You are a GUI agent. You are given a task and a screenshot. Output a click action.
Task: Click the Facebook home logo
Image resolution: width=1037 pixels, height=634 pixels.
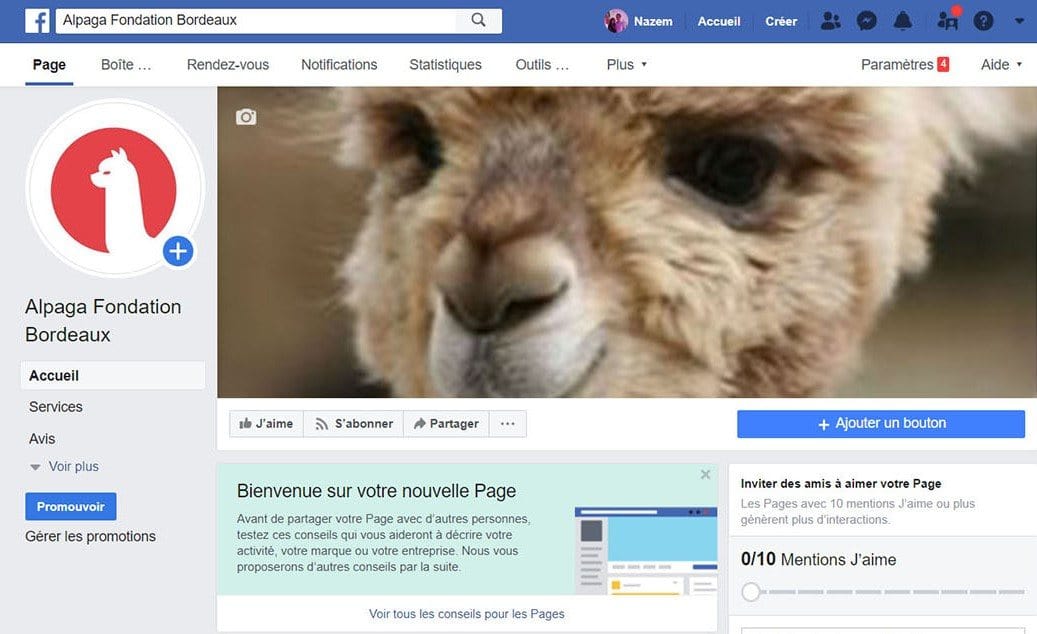(36, 20)
